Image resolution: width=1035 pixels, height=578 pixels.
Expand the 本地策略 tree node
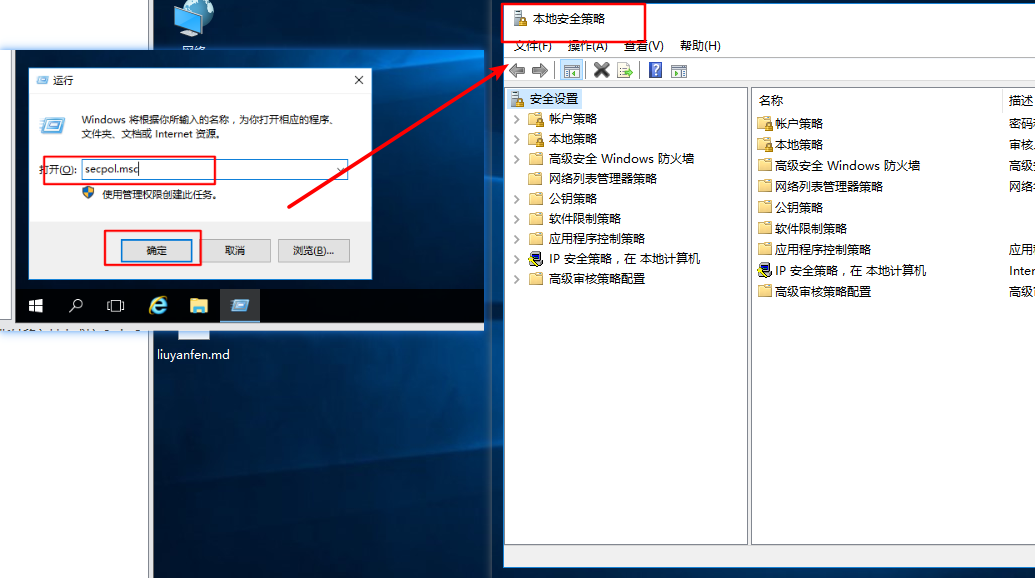pos(517,139)
